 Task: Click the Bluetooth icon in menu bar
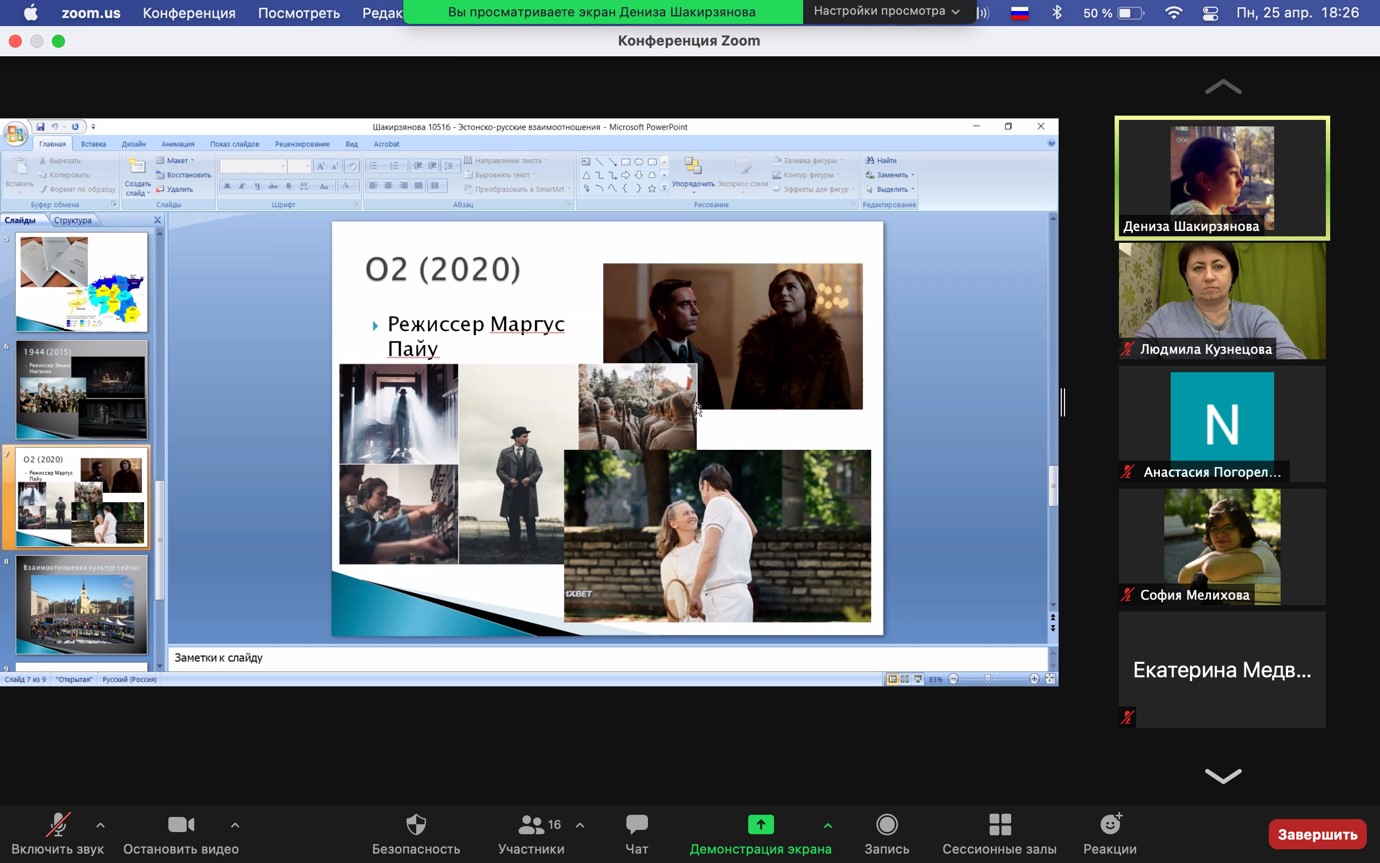(1057, 13)
